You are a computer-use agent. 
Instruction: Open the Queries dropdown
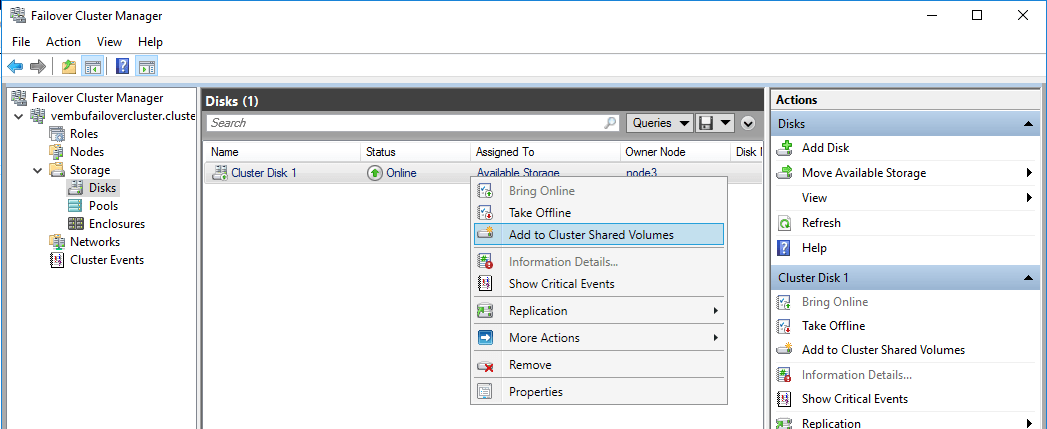point(660,123)
